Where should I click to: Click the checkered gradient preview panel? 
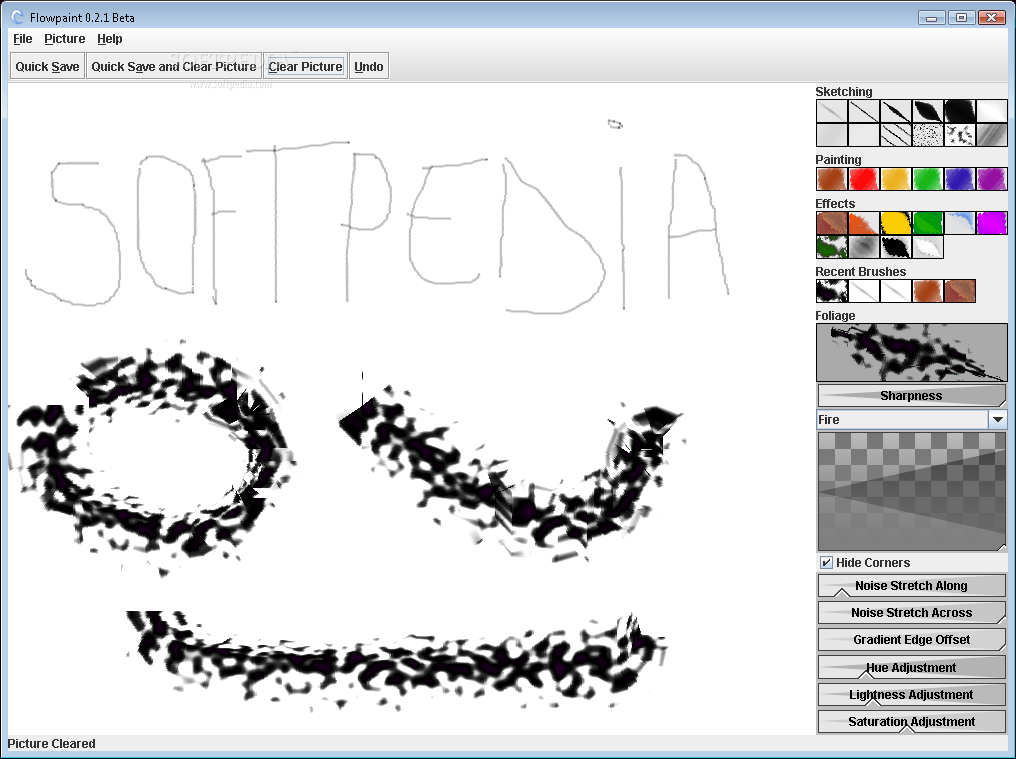pos(912,491)
